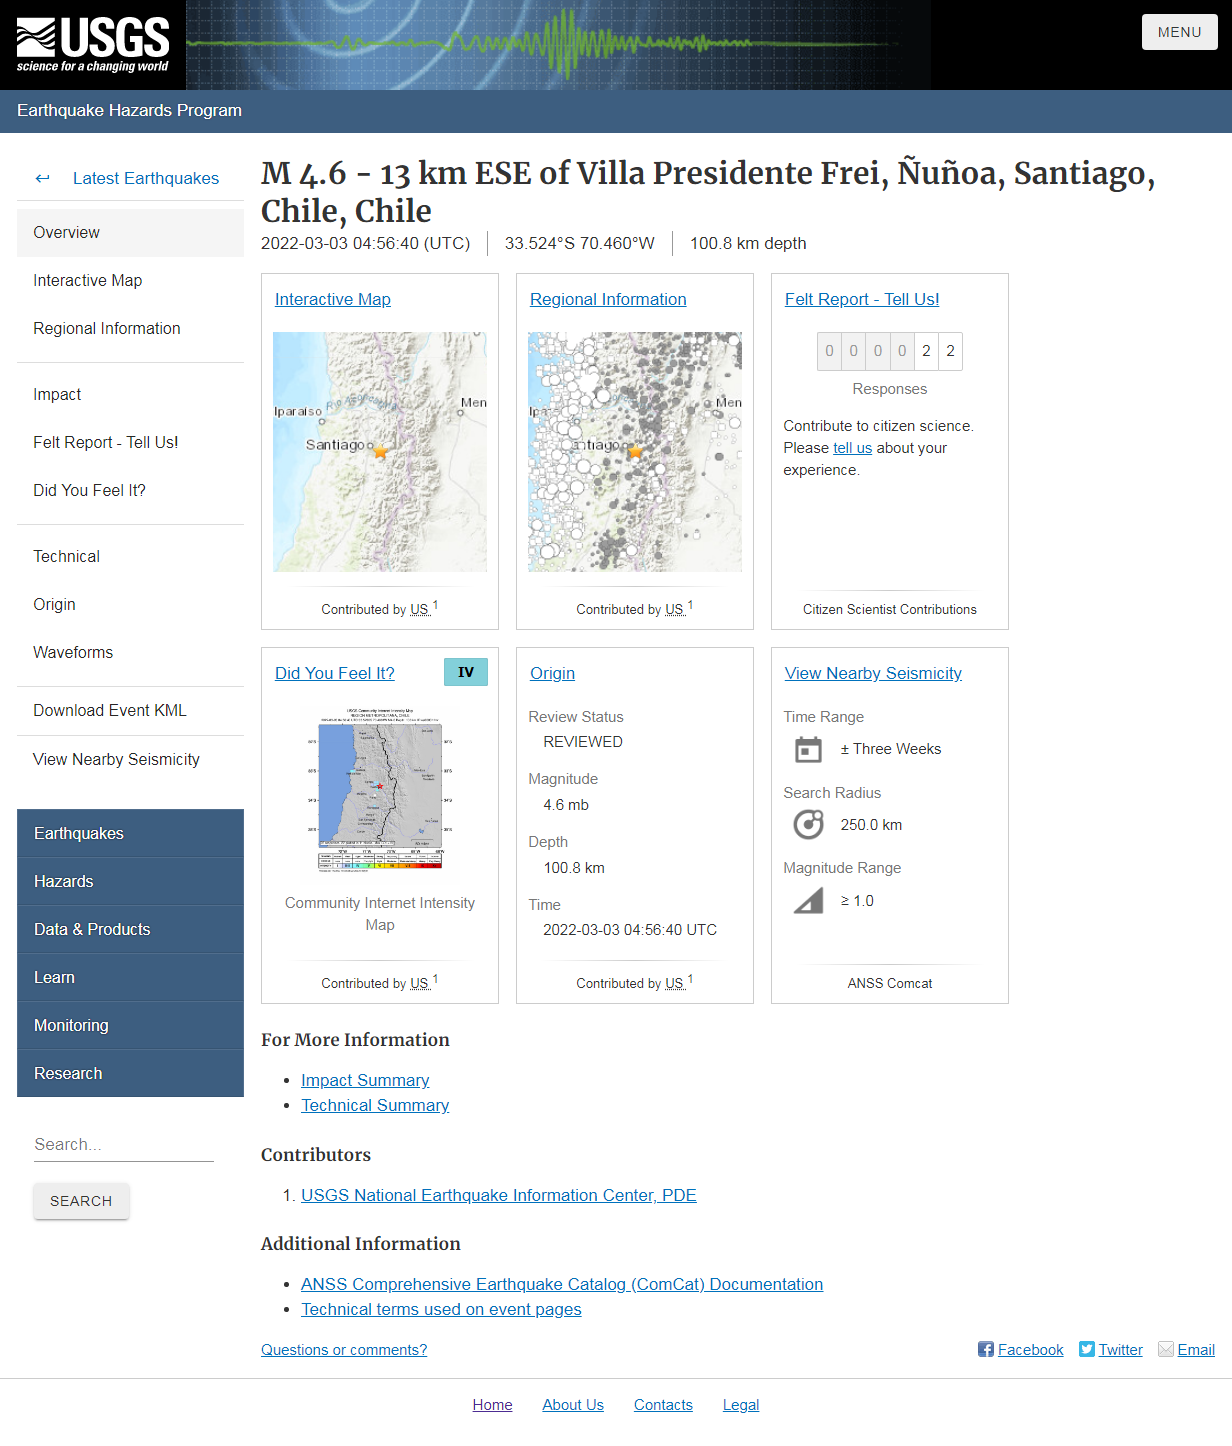
Task: Click the IV intensity badge
Action: (x=466, y=672)
